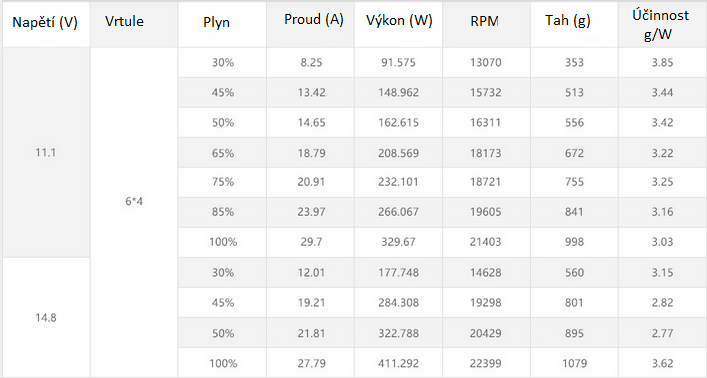
Task: Select the 13070 RPM cell
Action: [486, 62]
